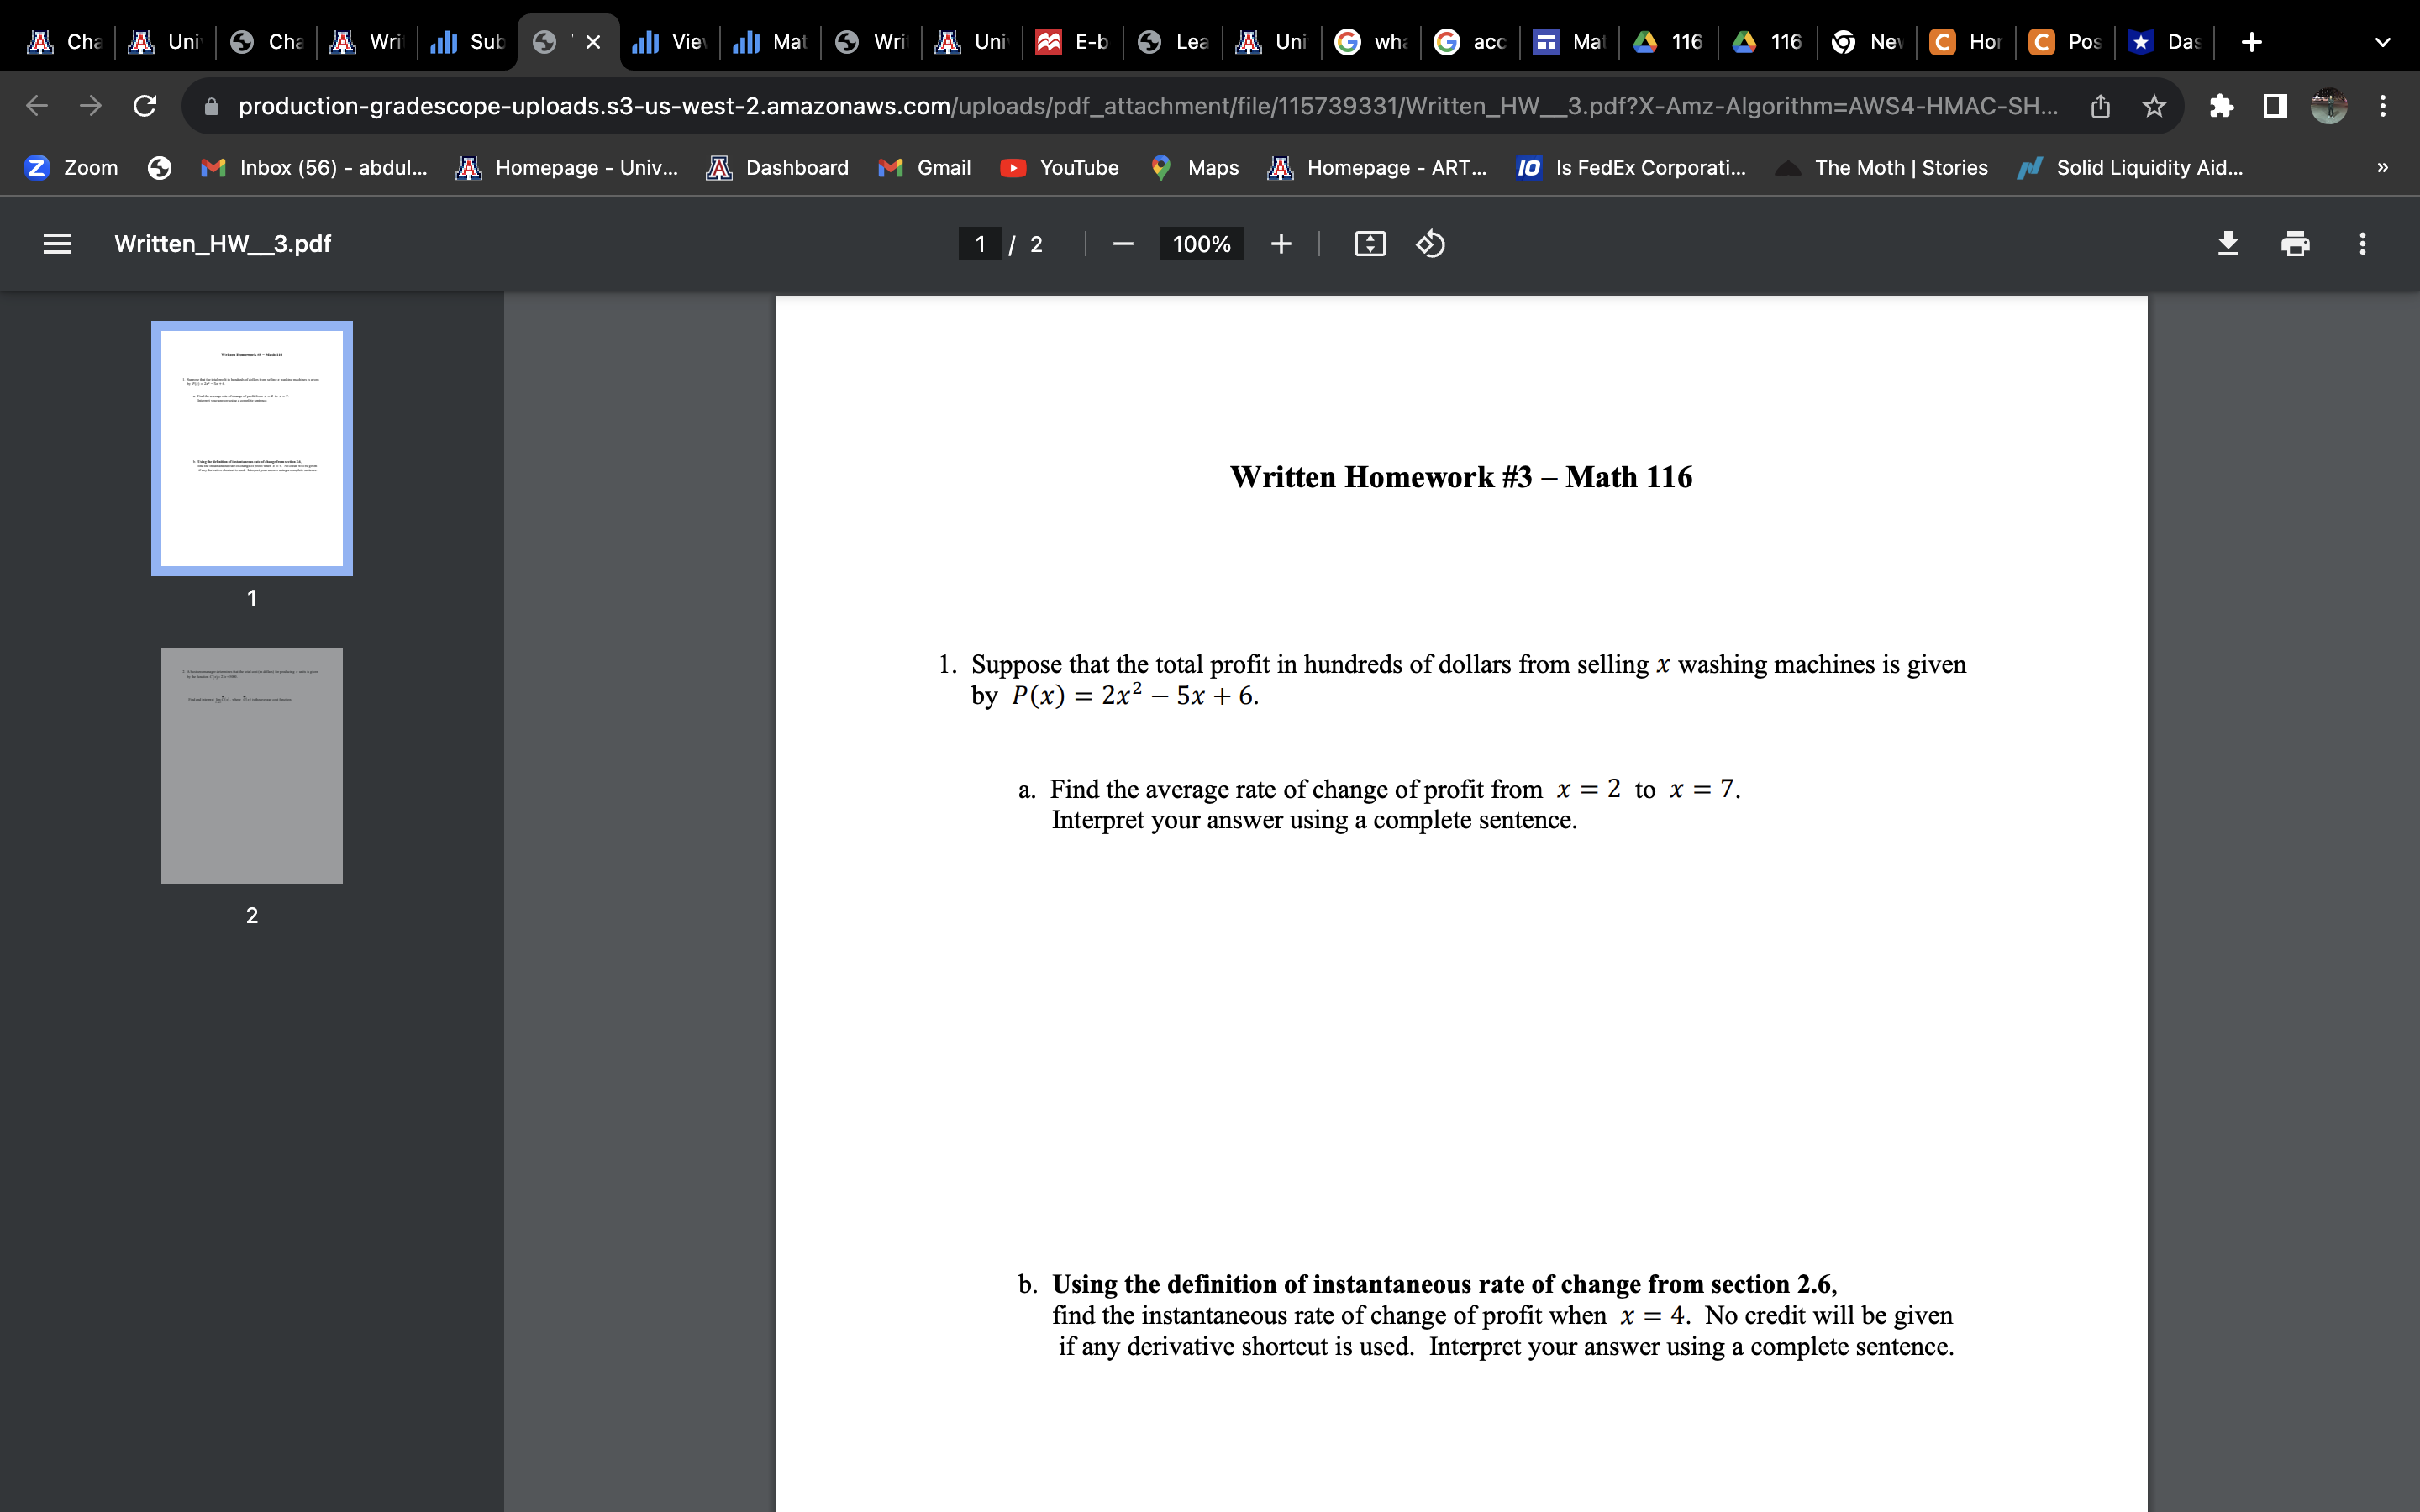Click the print PDF icon

(x=2295, y=244)
